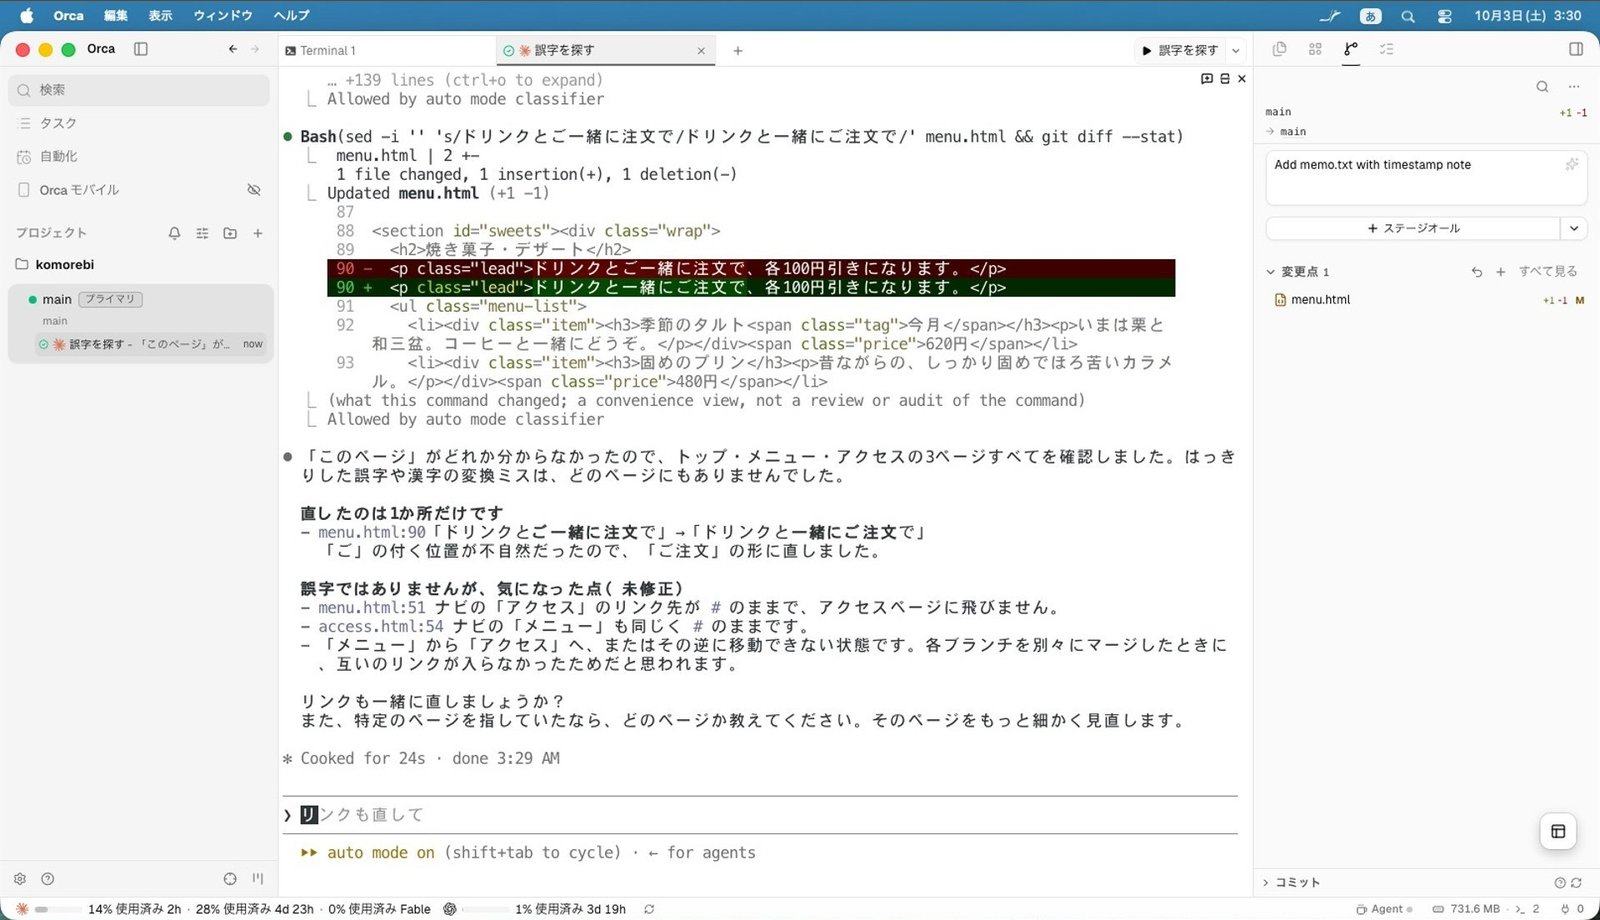Discard all changes with undo icon
Screen dimensions: 1600x920
1477,272
